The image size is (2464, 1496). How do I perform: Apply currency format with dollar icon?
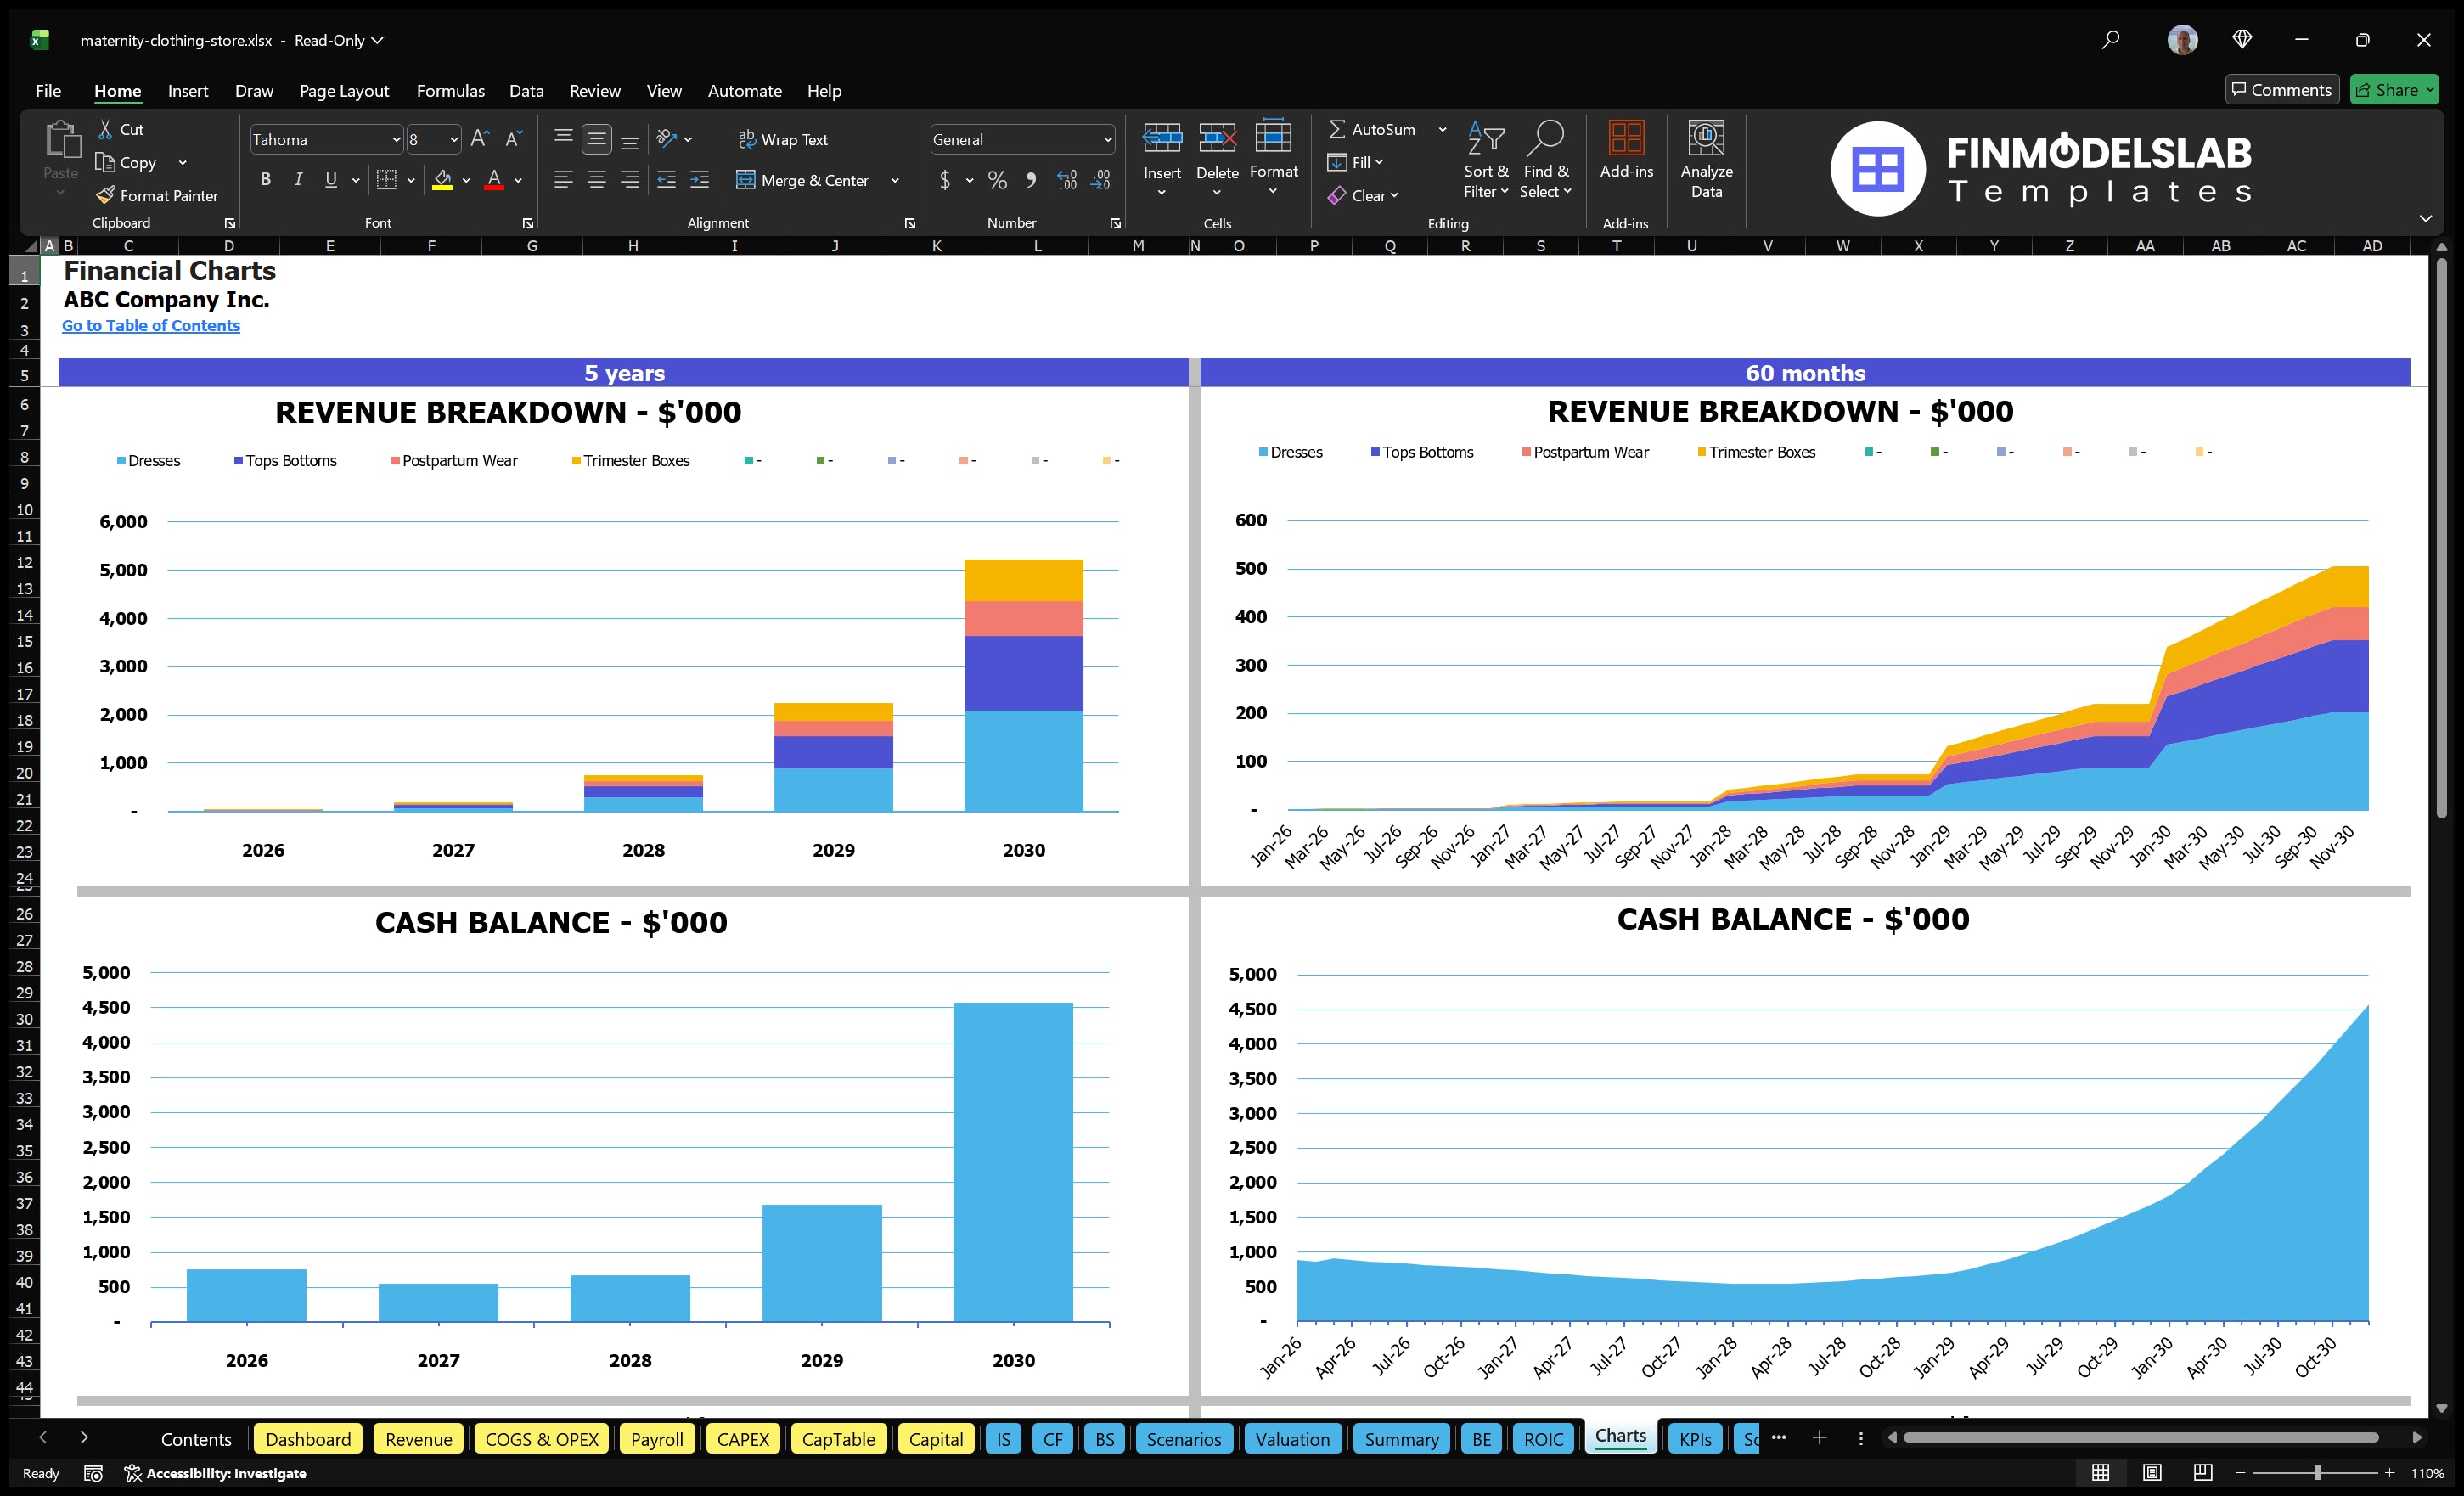point(945,180)
